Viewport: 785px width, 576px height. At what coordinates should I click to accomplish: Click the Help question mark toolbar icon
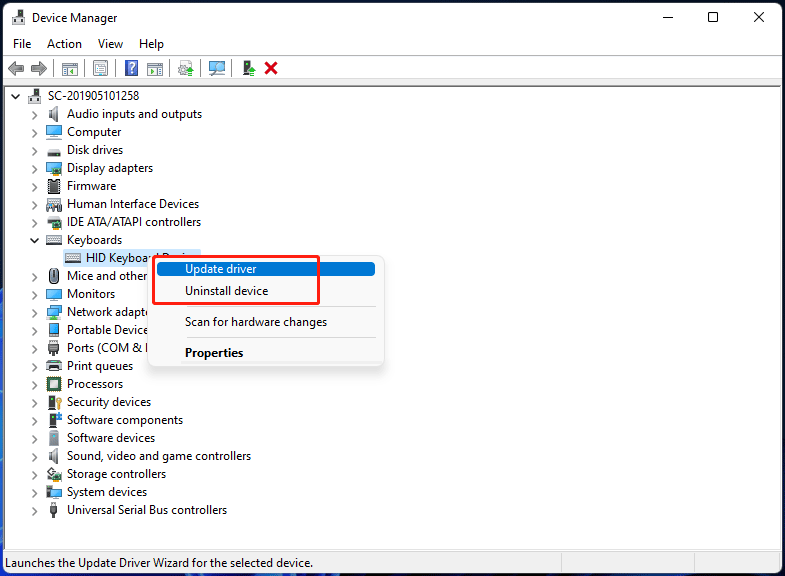(131, 68)
